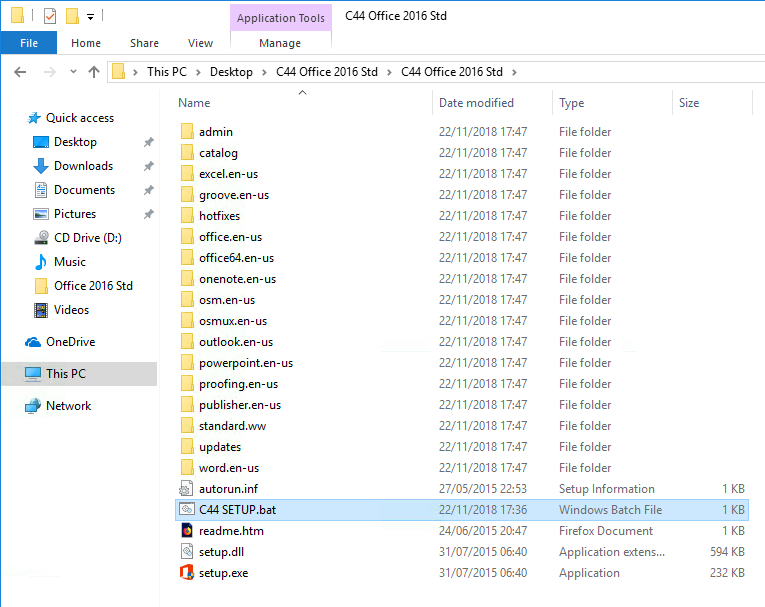The height and width of the screenshot is (607, 765).
Task: Select Downloads in Quick access sidebar
Action: click(x=83, y=166)
